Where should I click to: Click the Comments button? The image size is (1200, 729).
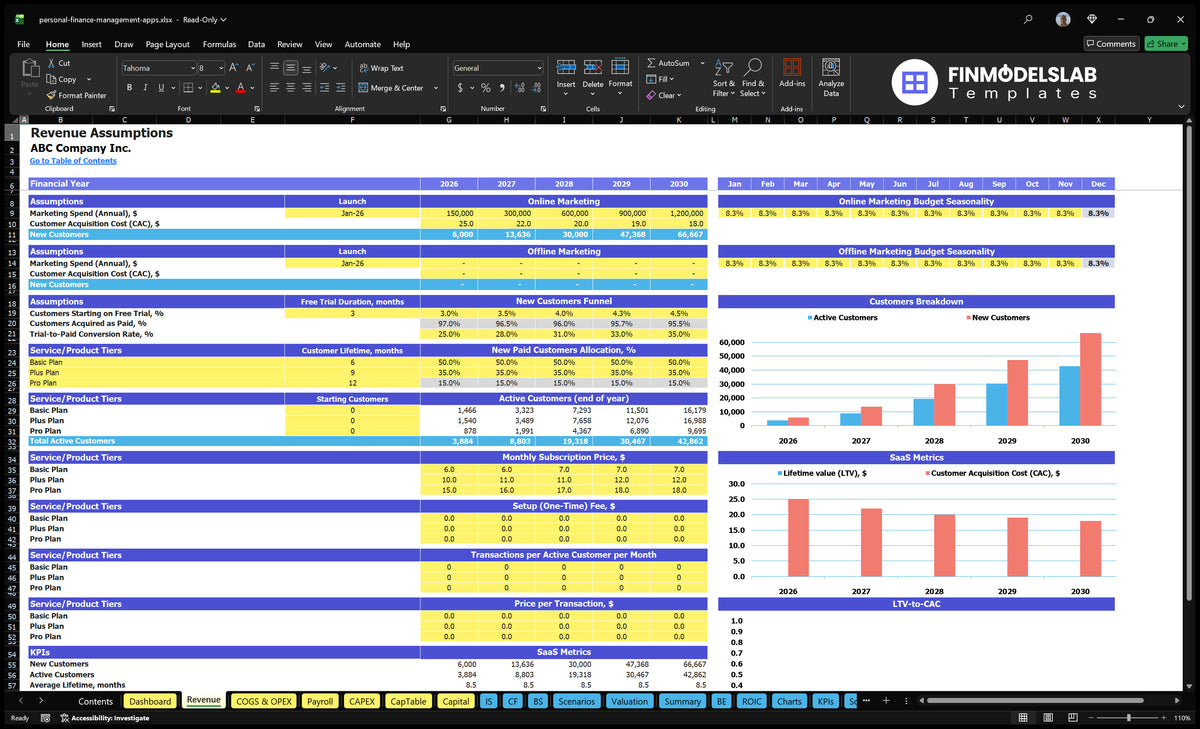[1111, 44]
